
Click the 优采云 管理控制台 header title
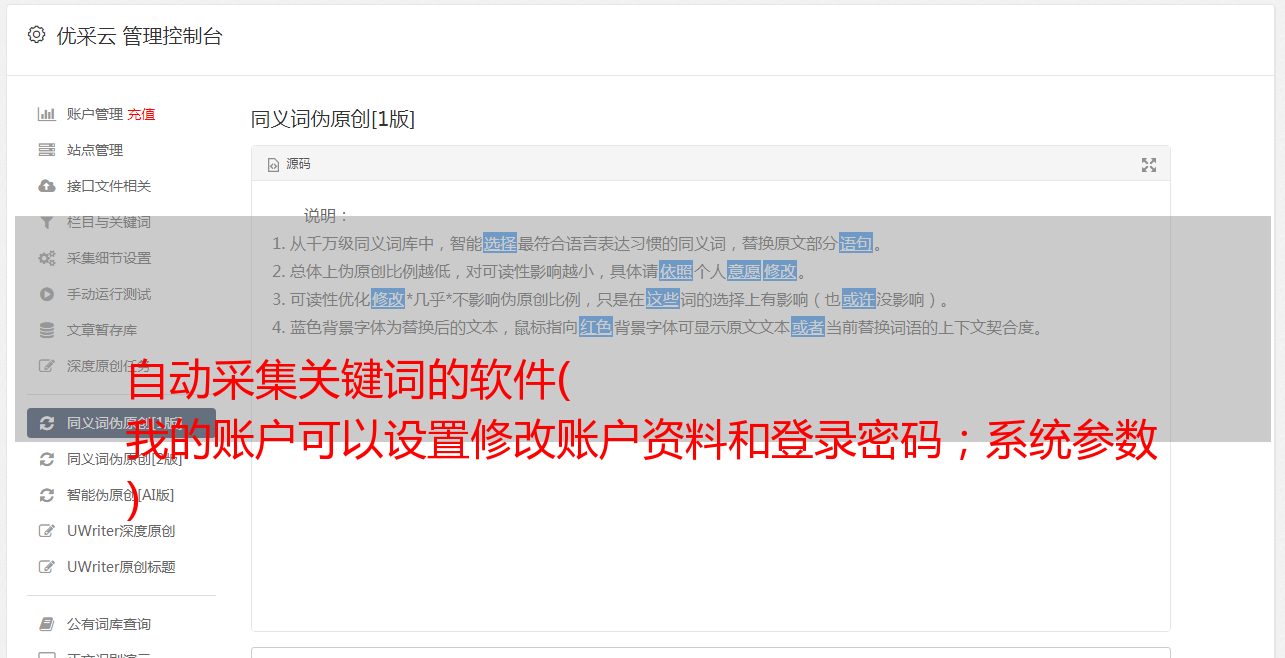[x=139, y=36]
